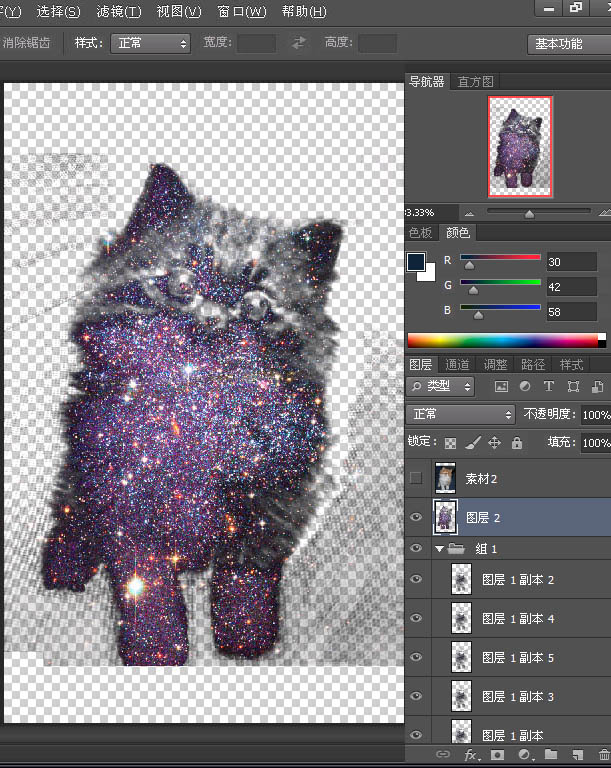Click the lock all padlock icon
This screenshot has width=611, height=768.
[x=516, y=443]
